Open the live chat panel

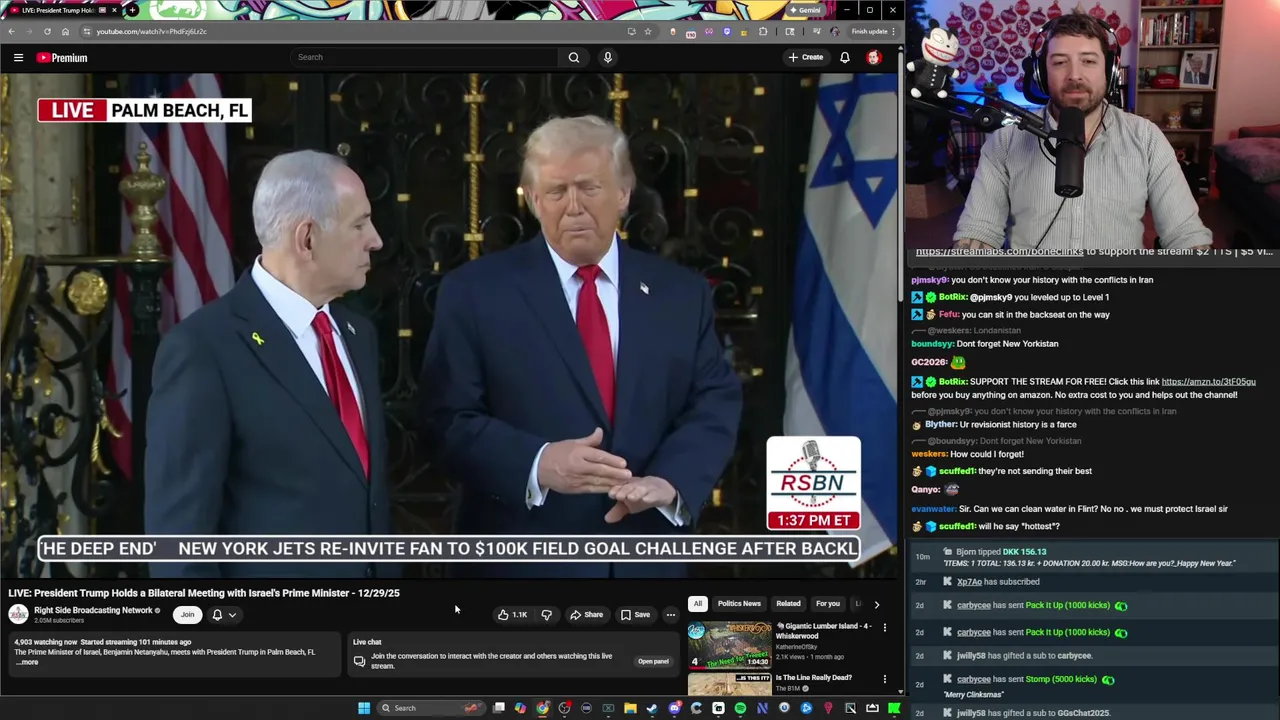653,661
